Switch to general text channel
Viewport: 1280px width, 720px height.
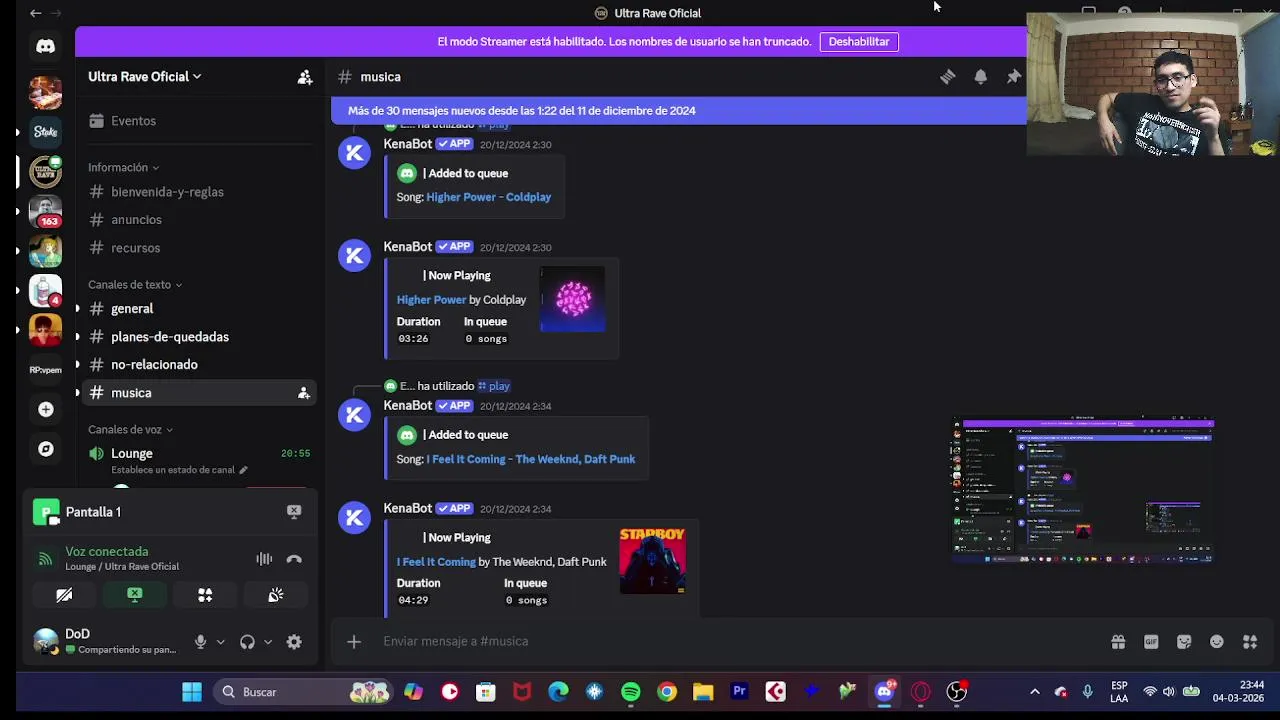tap(198, 309)
